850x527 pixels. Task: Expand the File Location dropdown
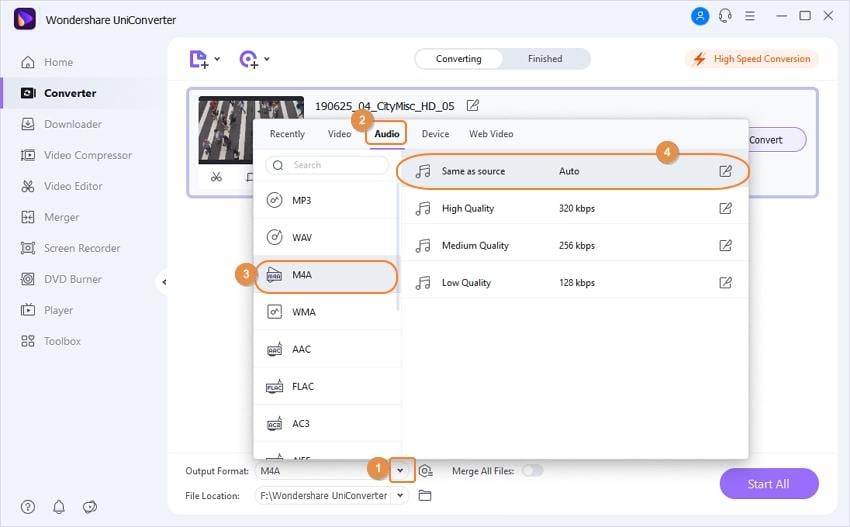click(x=400, y=496)
